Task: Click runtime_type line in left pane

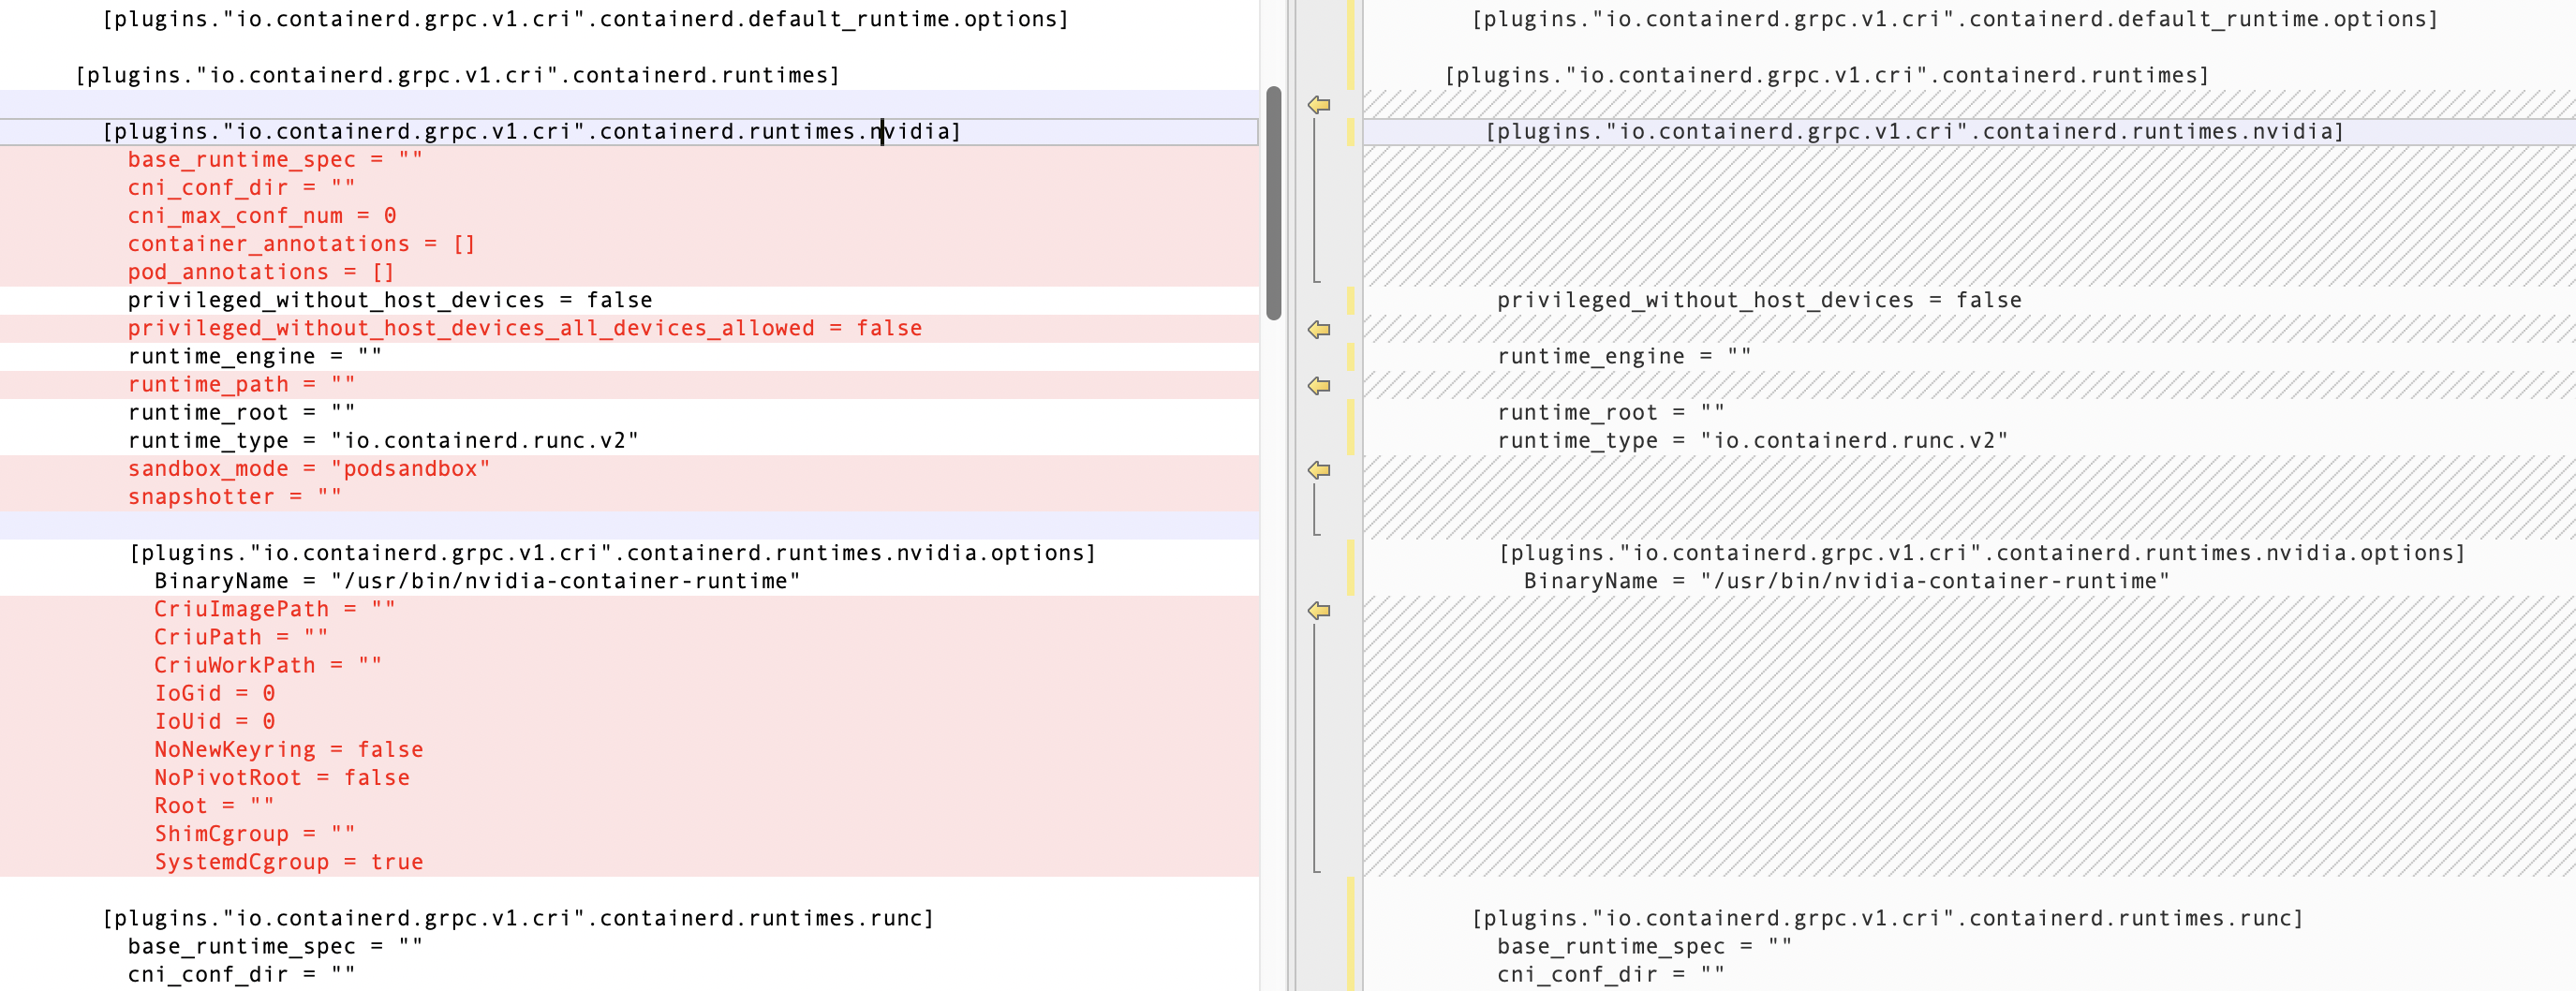Action: [383, 440]
